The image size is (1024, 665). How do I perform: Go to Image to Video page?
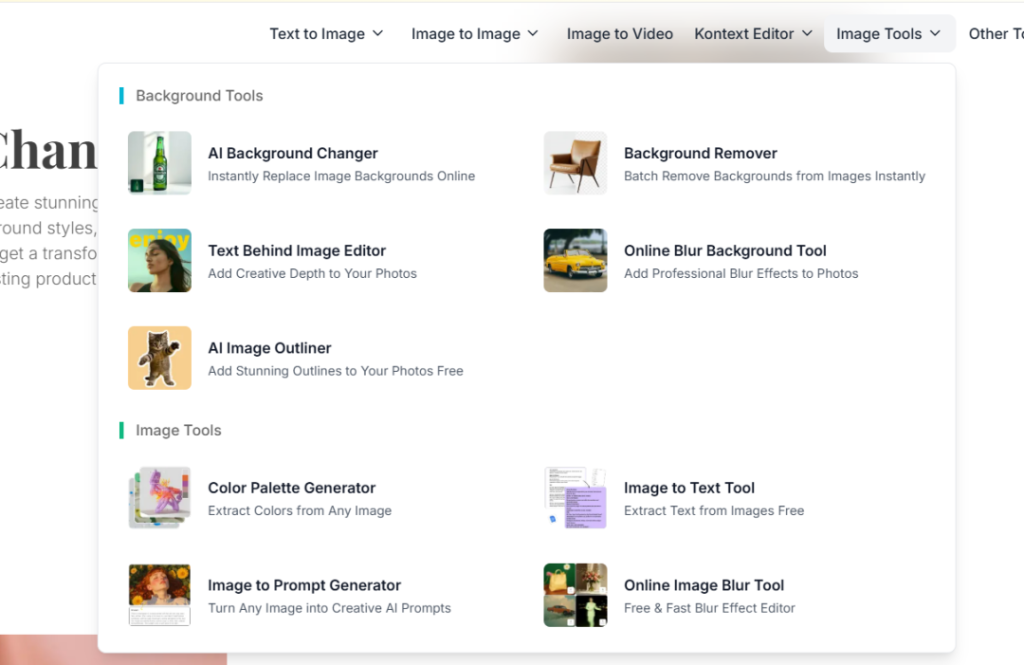tap(620, 33)
